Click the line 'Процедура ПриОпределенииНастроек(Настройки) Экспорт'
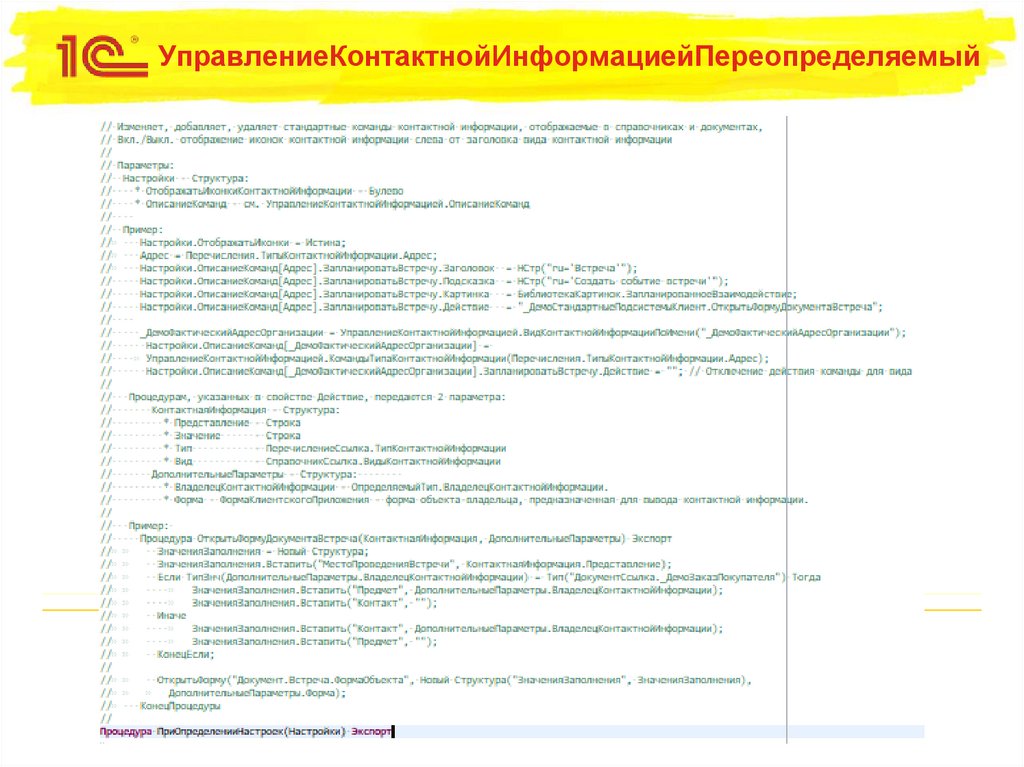The height and width of the screenshot is (767, 1024). click(246, 732)
